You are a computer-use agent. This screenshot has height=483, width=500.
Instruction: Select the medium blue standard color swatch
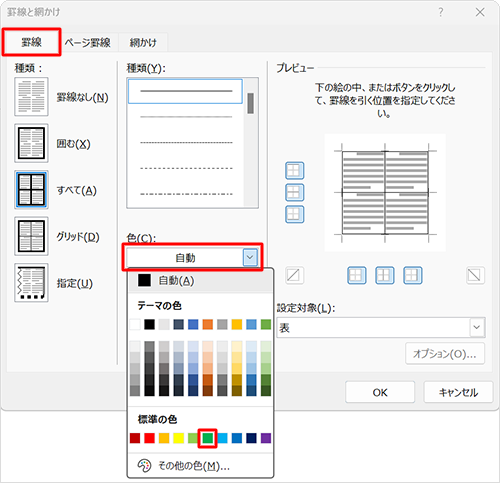pyautogui.click(x=237, y=438)
